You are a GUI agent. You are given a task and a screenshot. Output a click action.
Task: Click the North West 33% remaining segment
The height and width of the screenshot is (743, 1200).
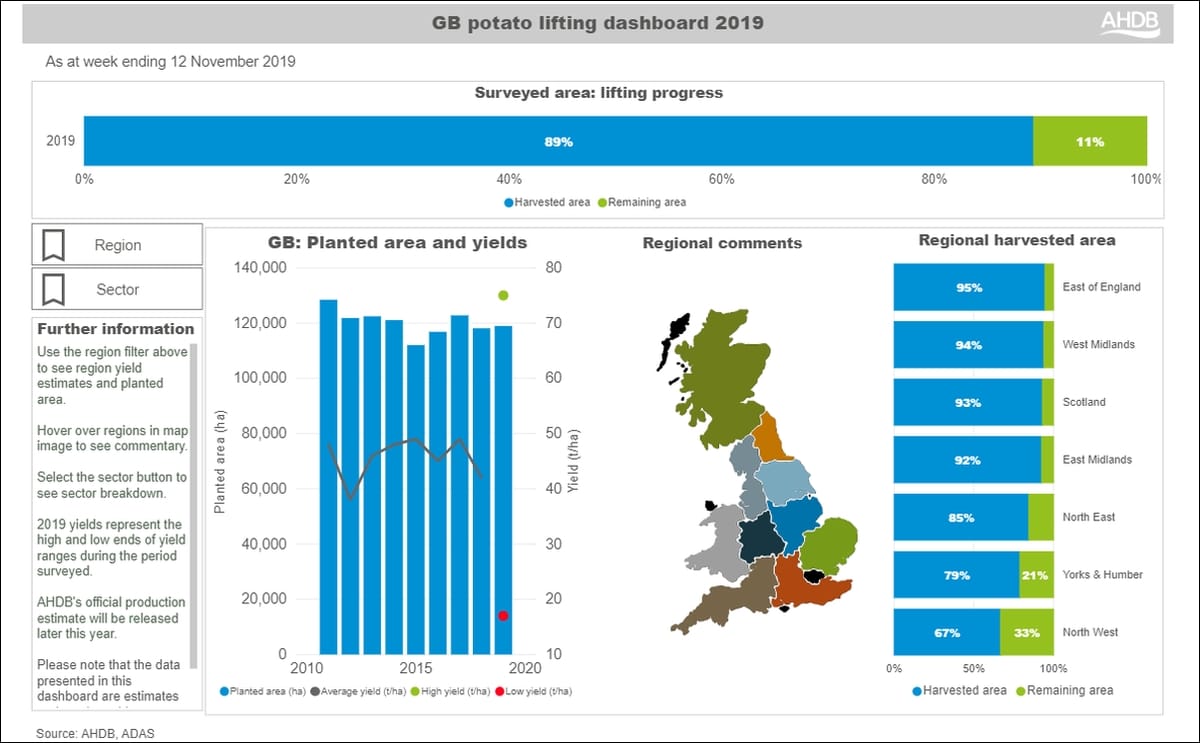pos(1027,632)
